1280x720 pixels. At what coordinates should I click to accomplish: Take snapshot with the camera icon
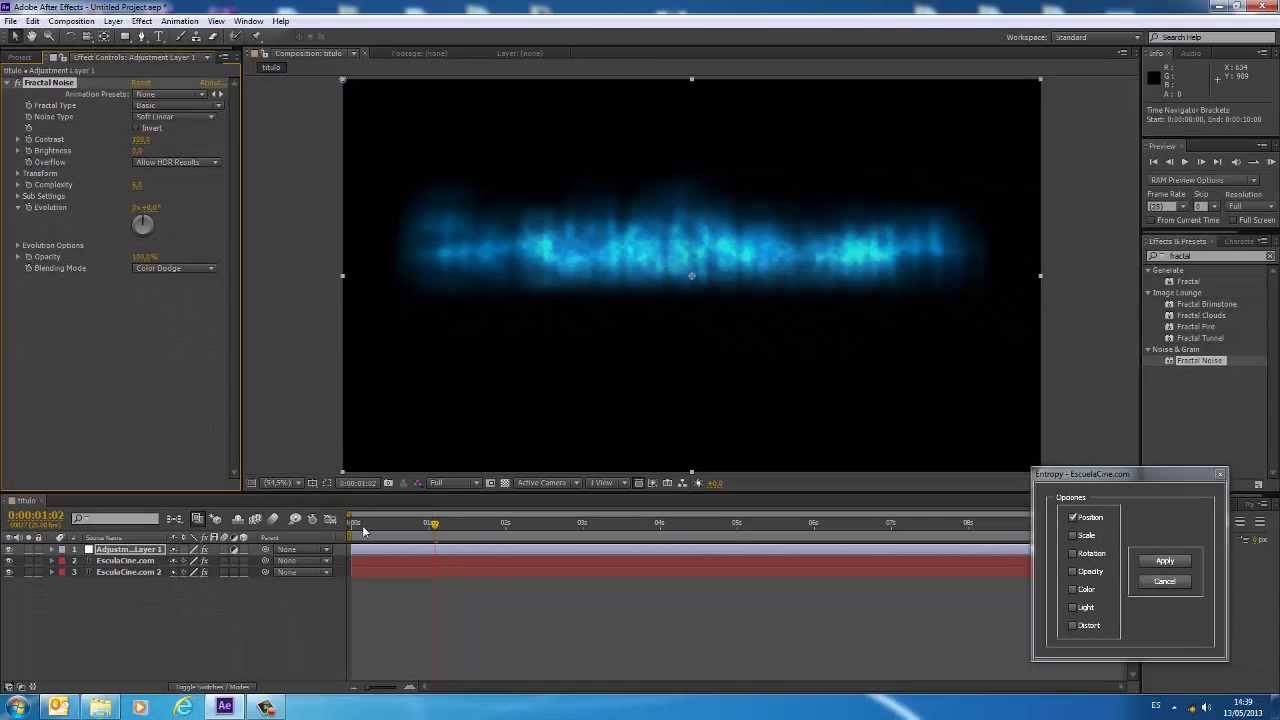(388, 483)
